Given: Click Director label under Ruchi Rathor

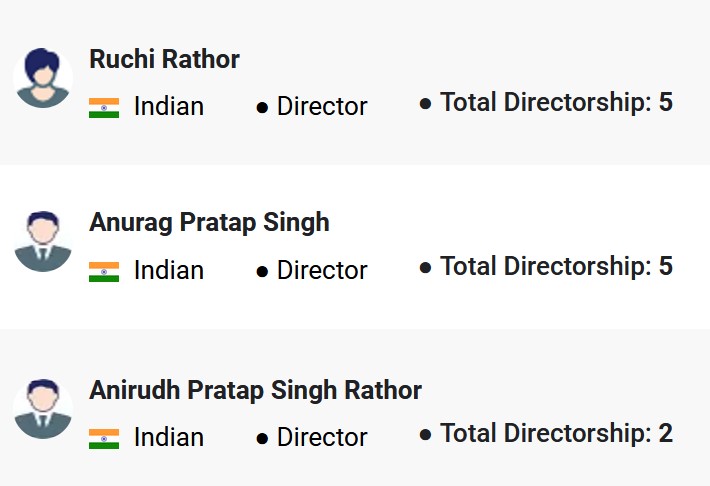Looking at the screenshot, I should pos(322,106).
